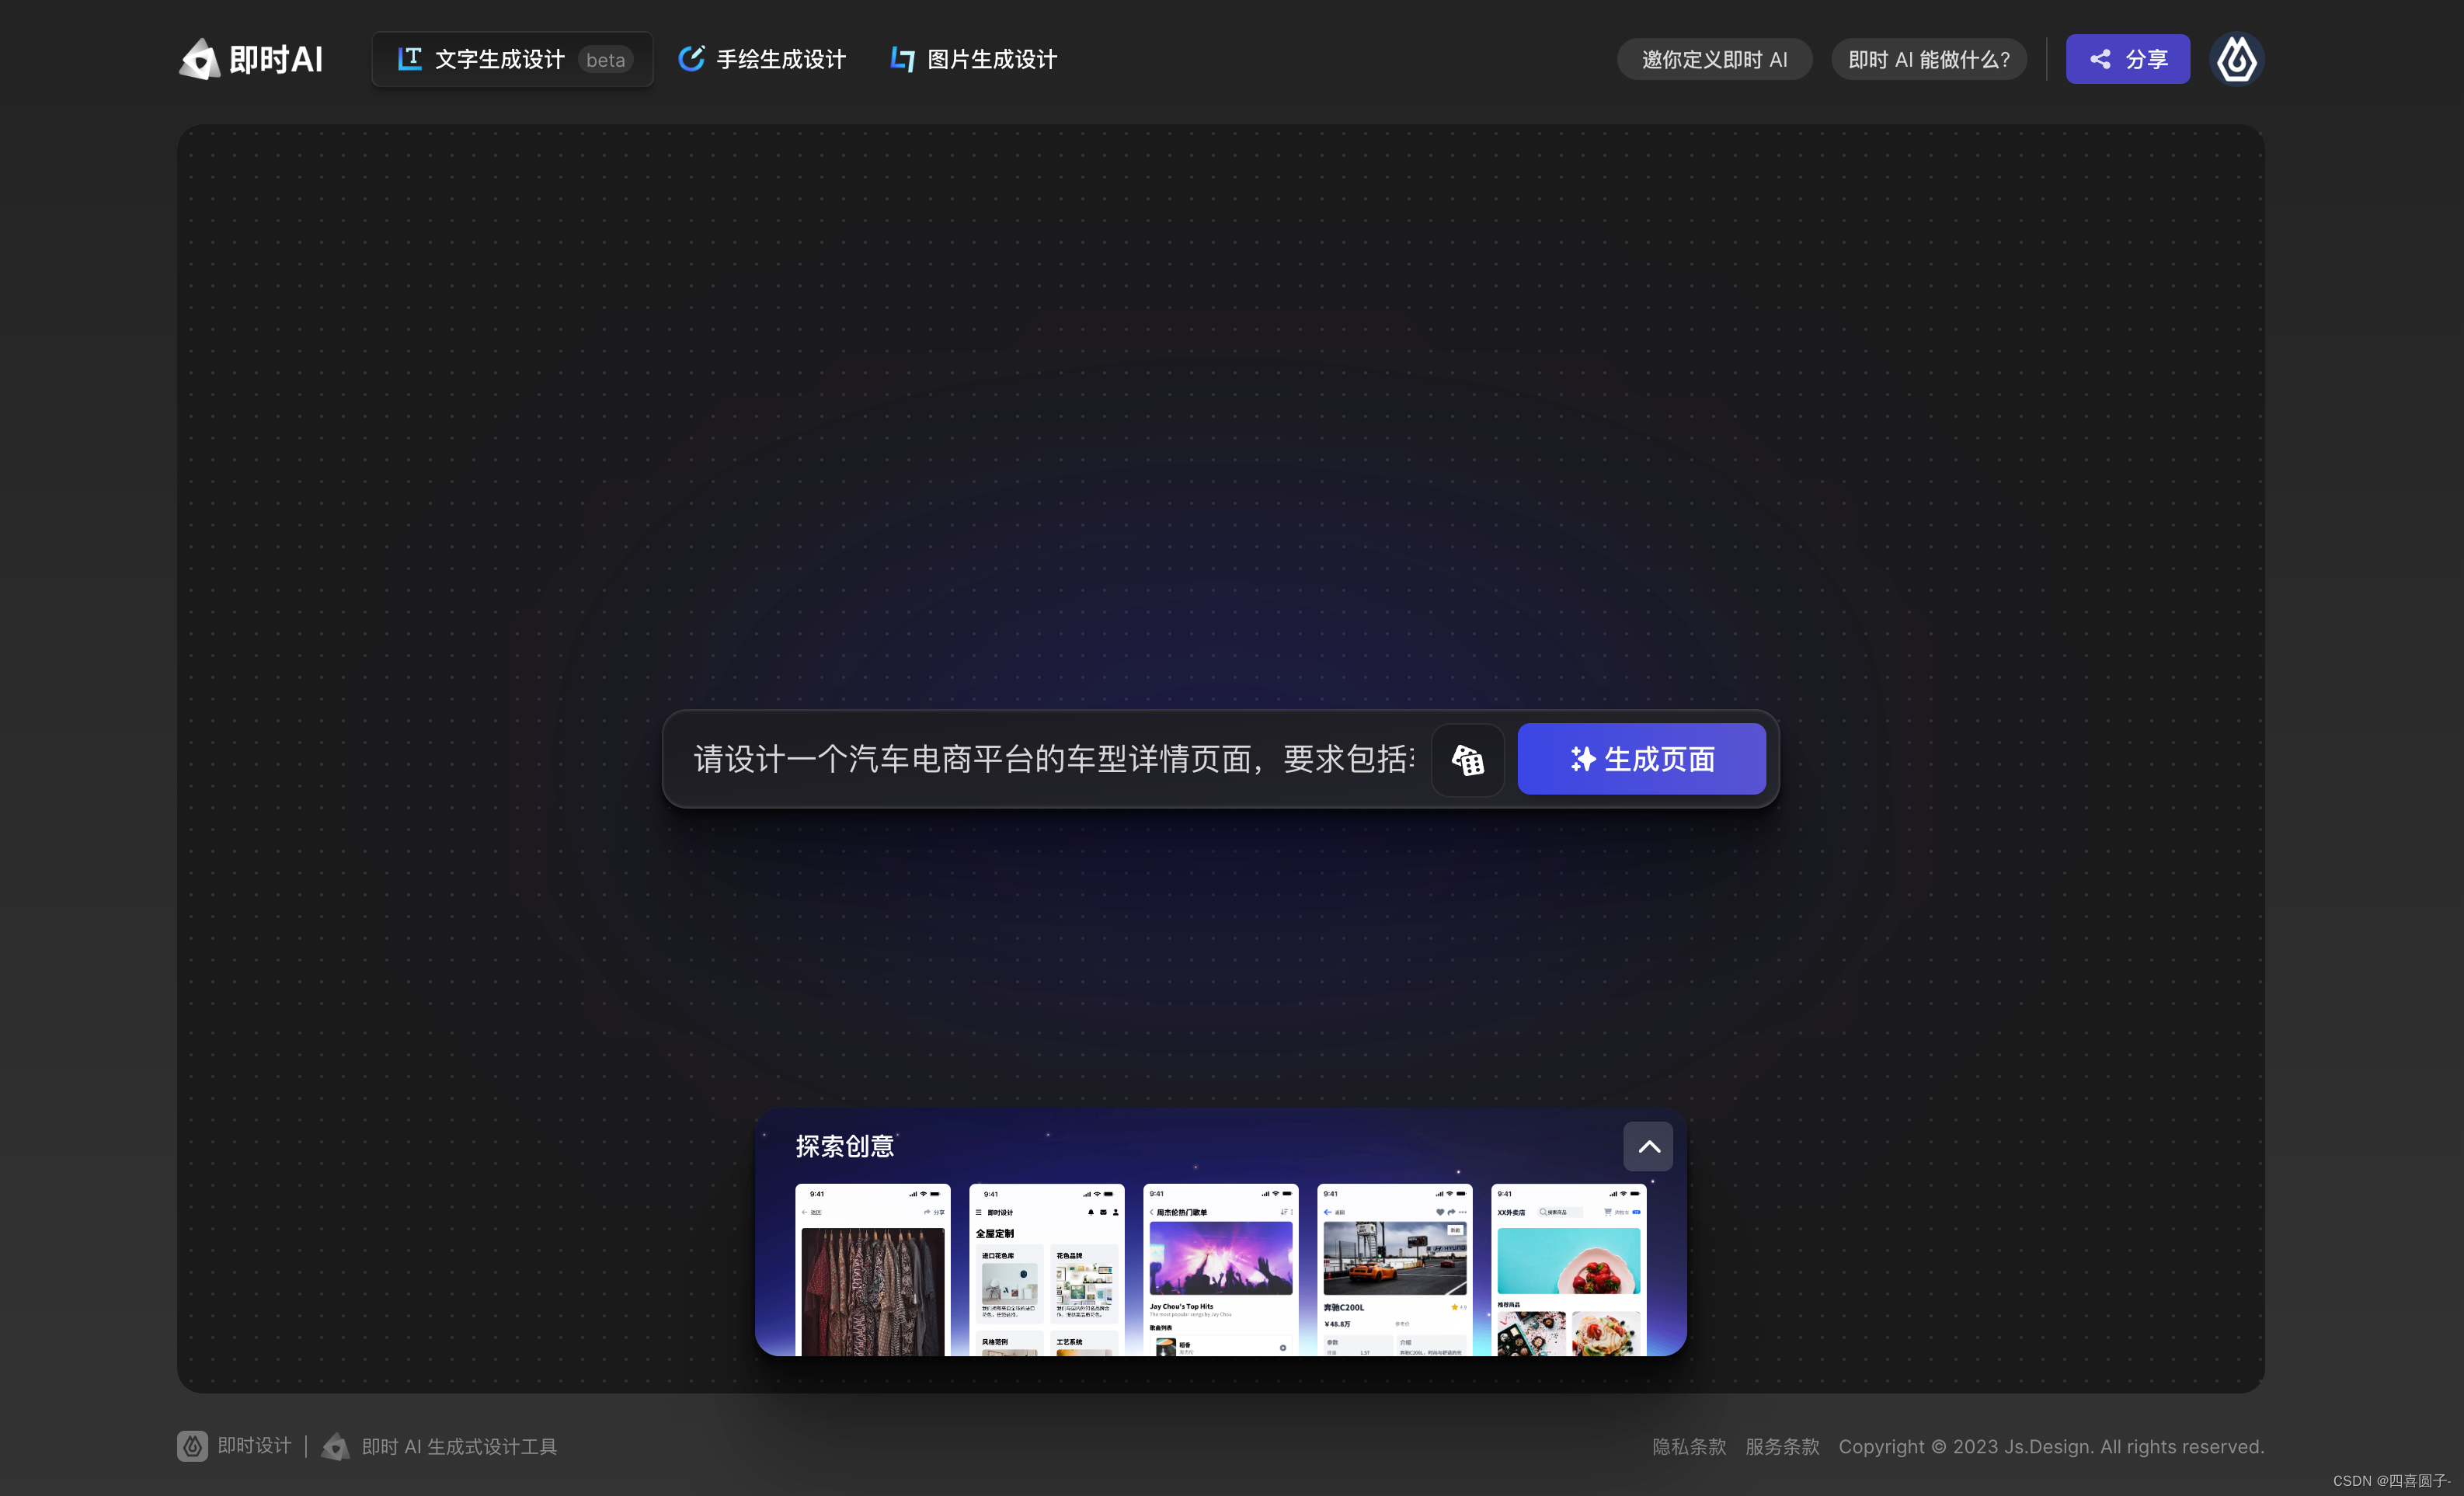Click the 即时 AI footer logo icon
This screenshot has height=1496, width=2464.
click(336, 1446)
